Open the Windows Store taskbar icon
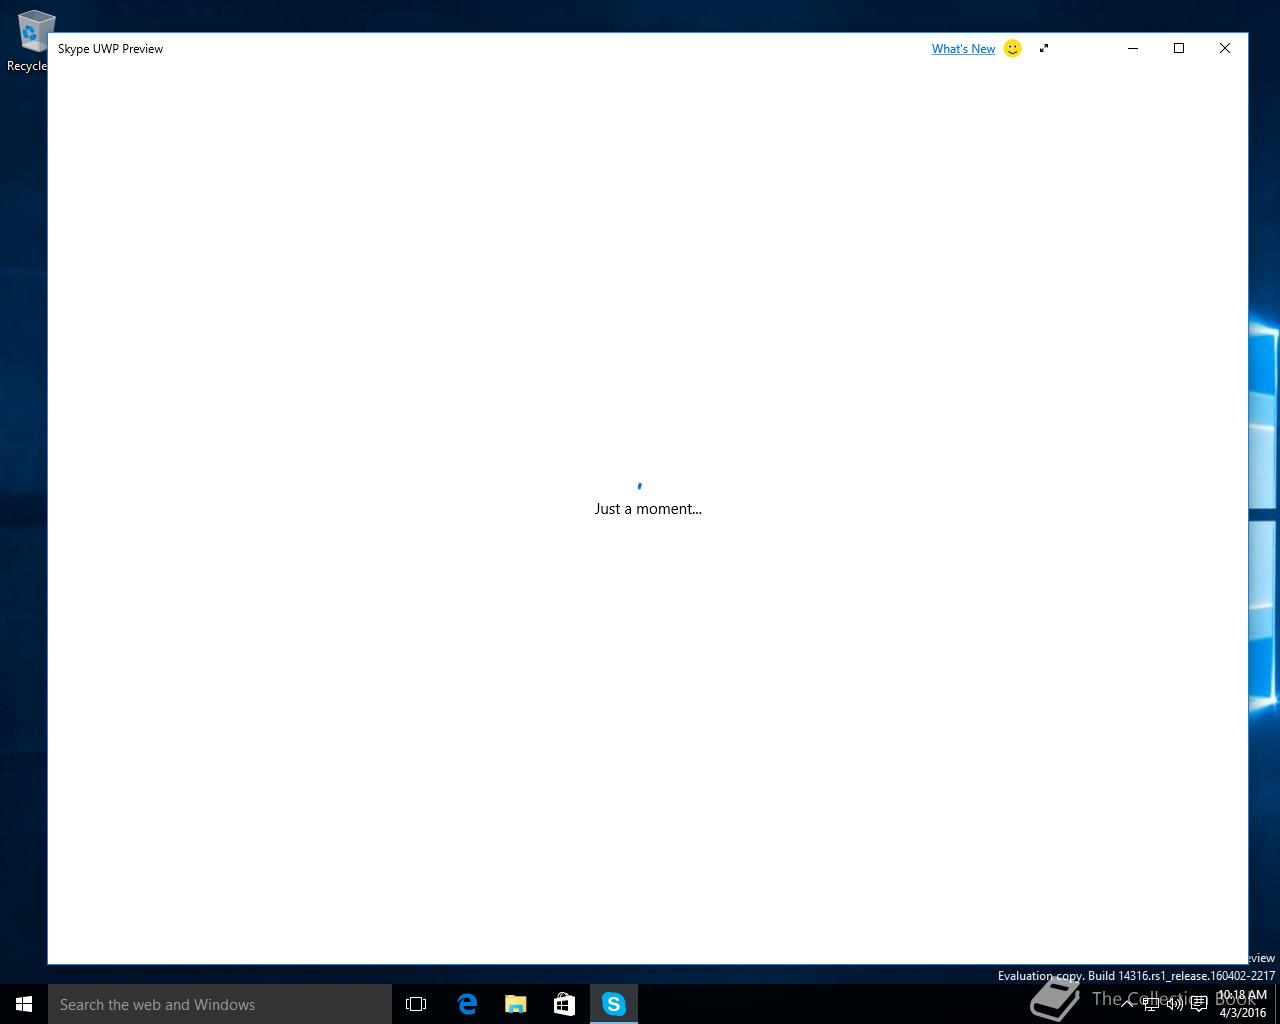Viewport: 1280px width, 1024px height. (564, 1004)
